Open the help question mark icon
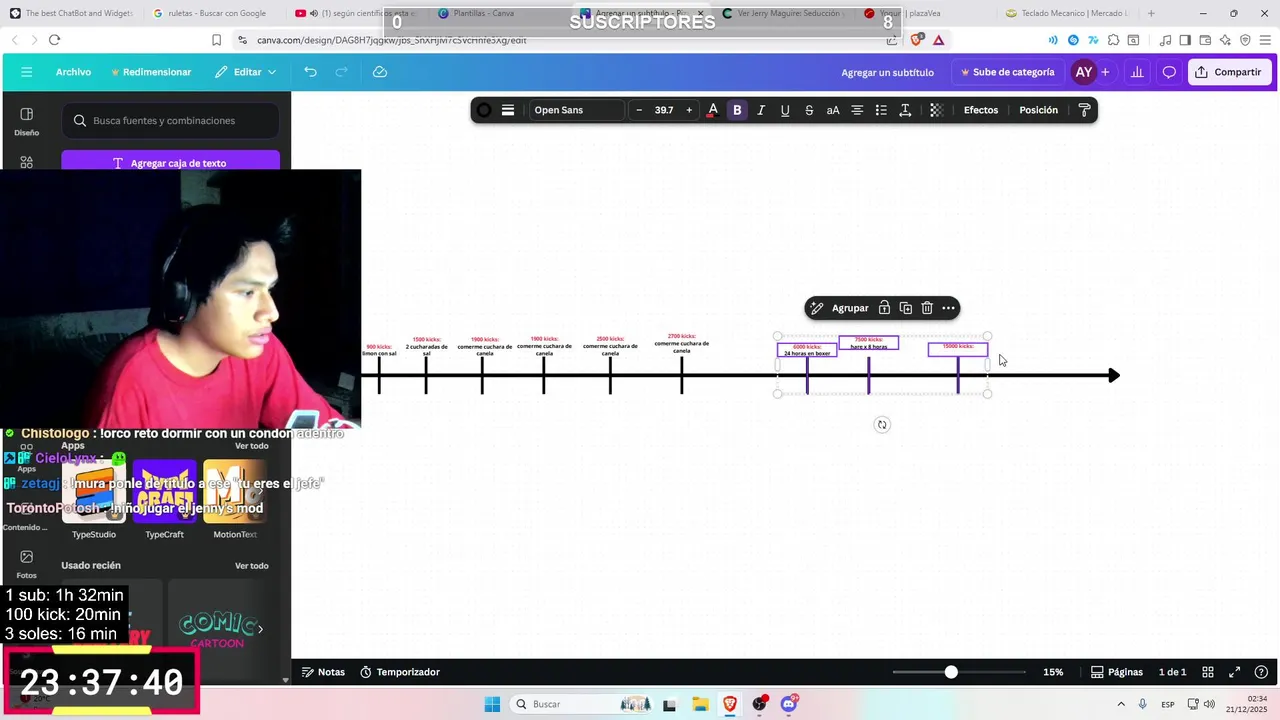The height and width of the screenshot is (720, 1280). tap(1260, 672)
